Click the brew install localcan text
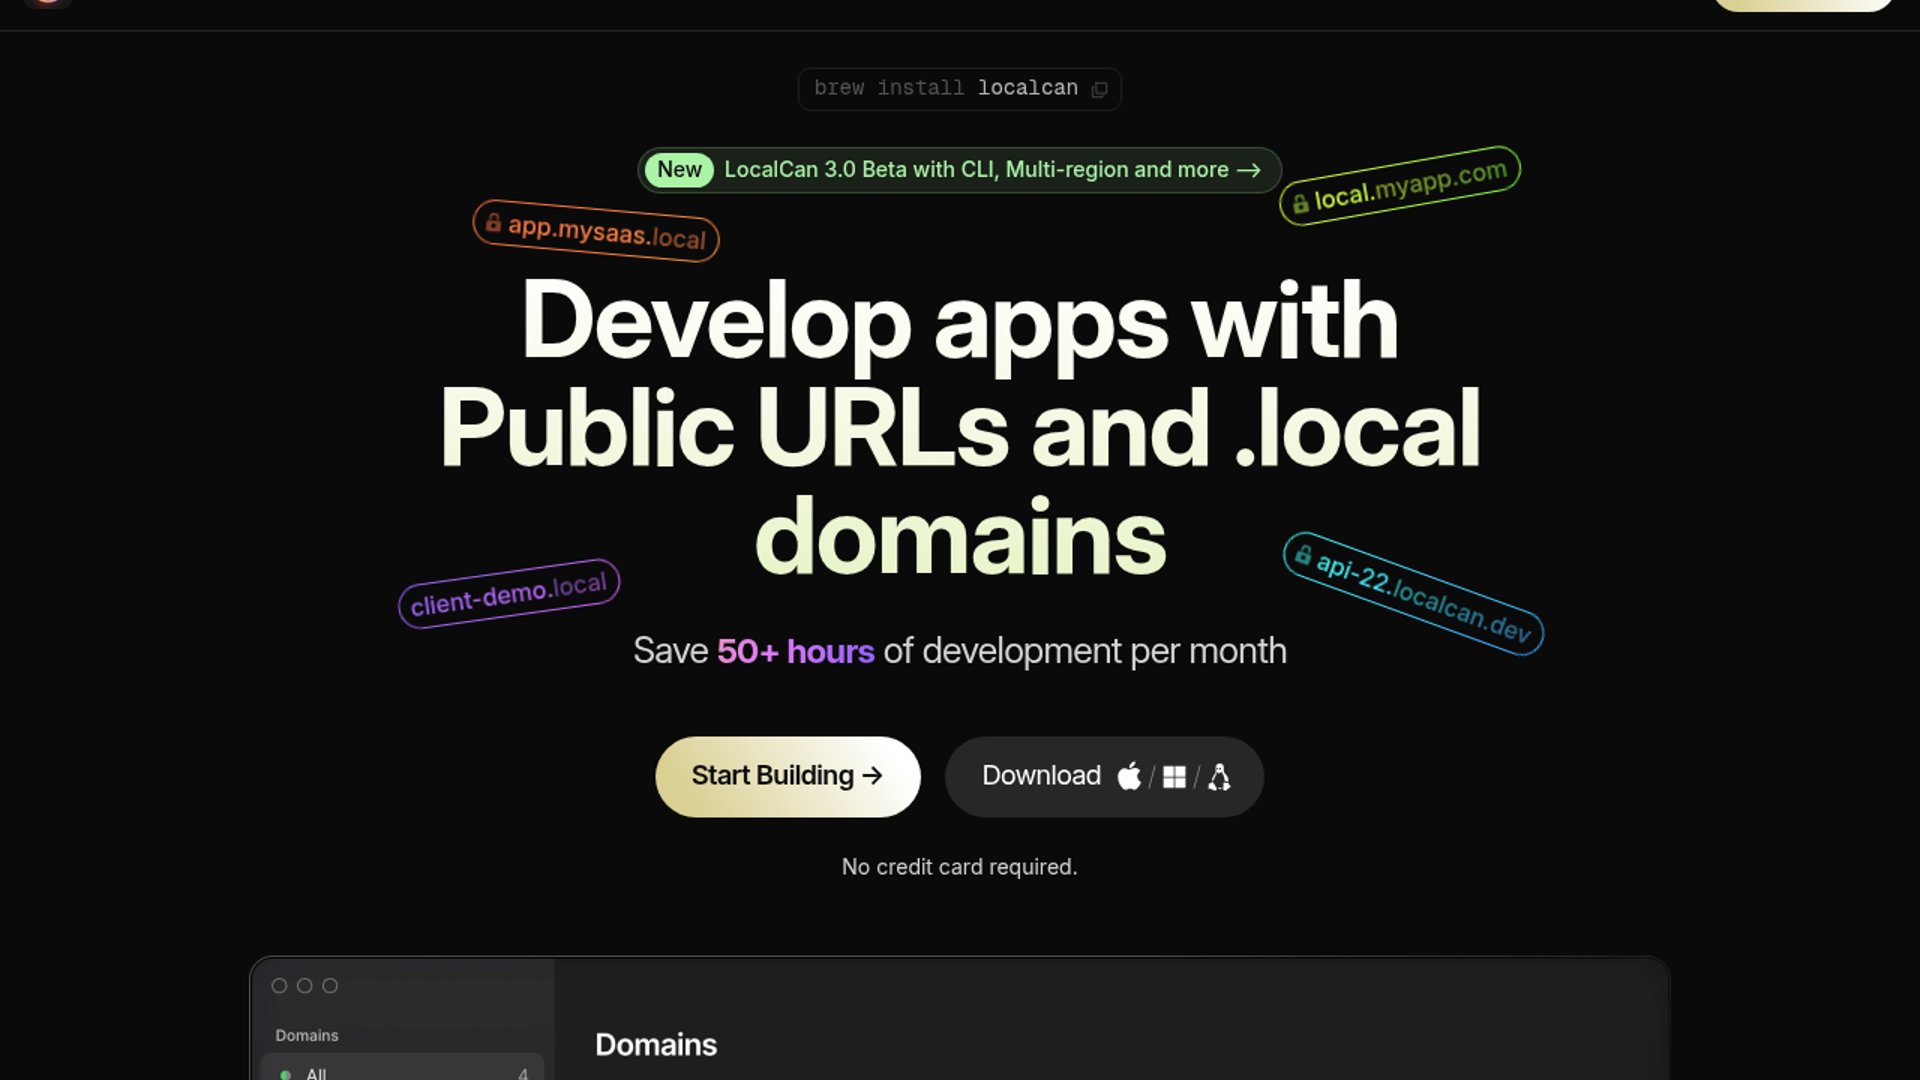The height and width of the screenshot is (1080, 1920). click(946, 88)
